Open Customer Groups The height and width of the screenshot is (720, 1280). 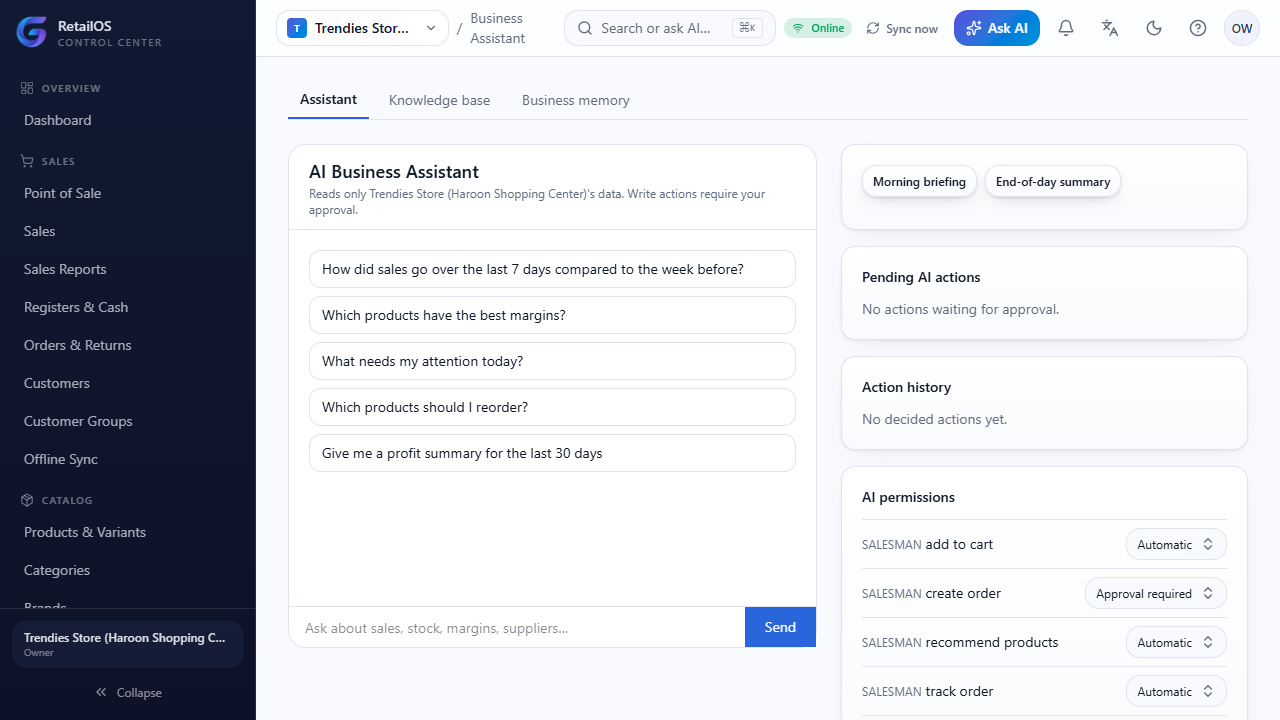pos(128,421)
